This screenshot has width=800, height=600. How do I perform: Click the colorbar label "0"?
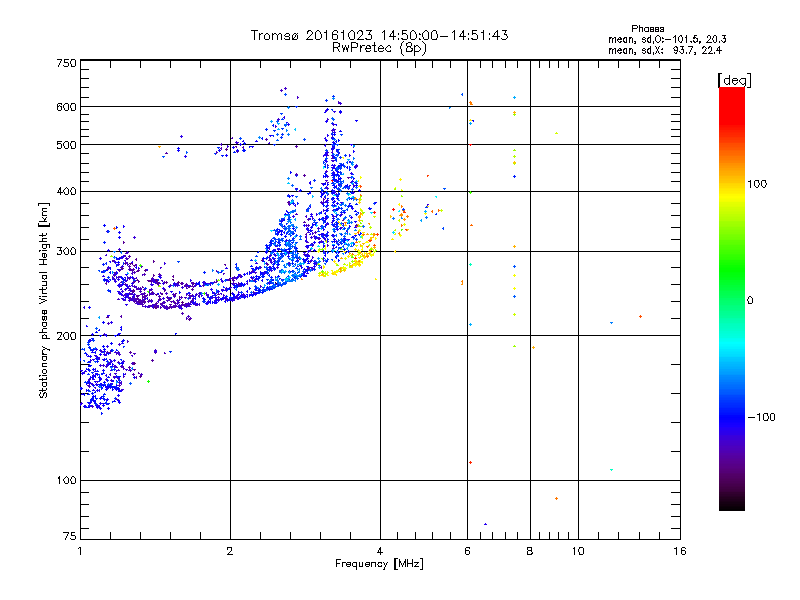click(x=750, y=301)
